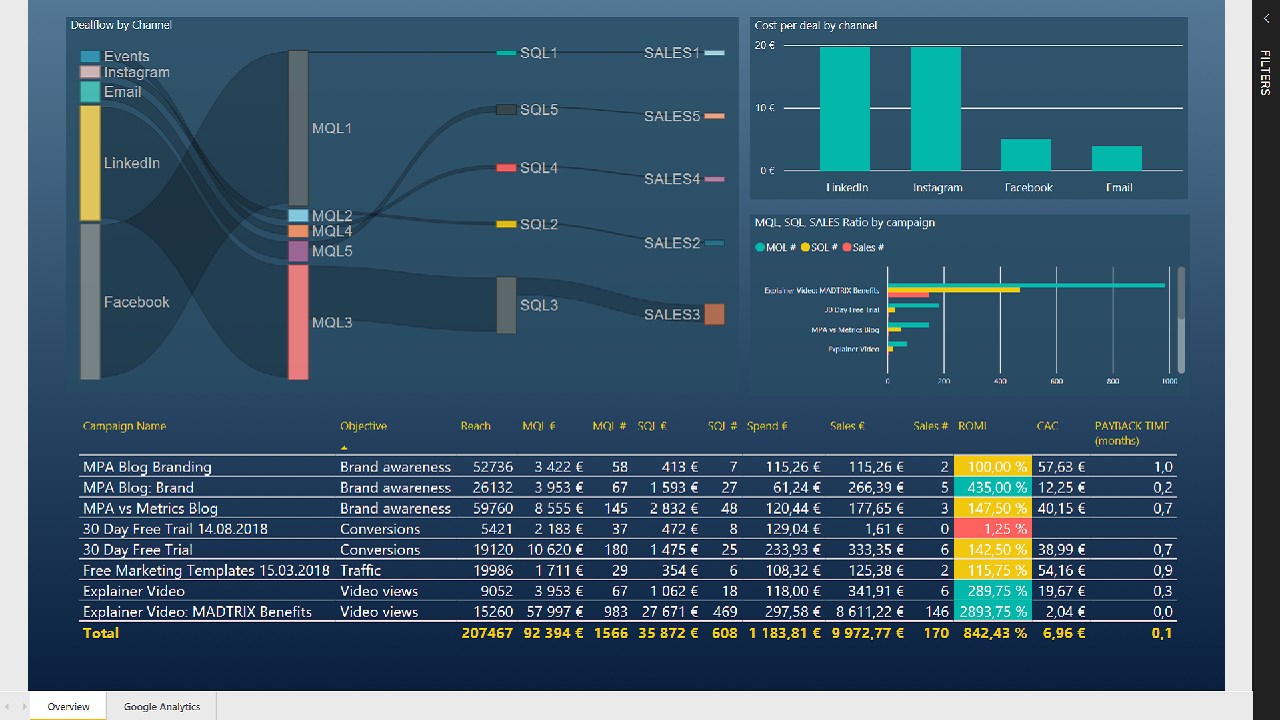Click the Spend € column header

pos(767,426)
